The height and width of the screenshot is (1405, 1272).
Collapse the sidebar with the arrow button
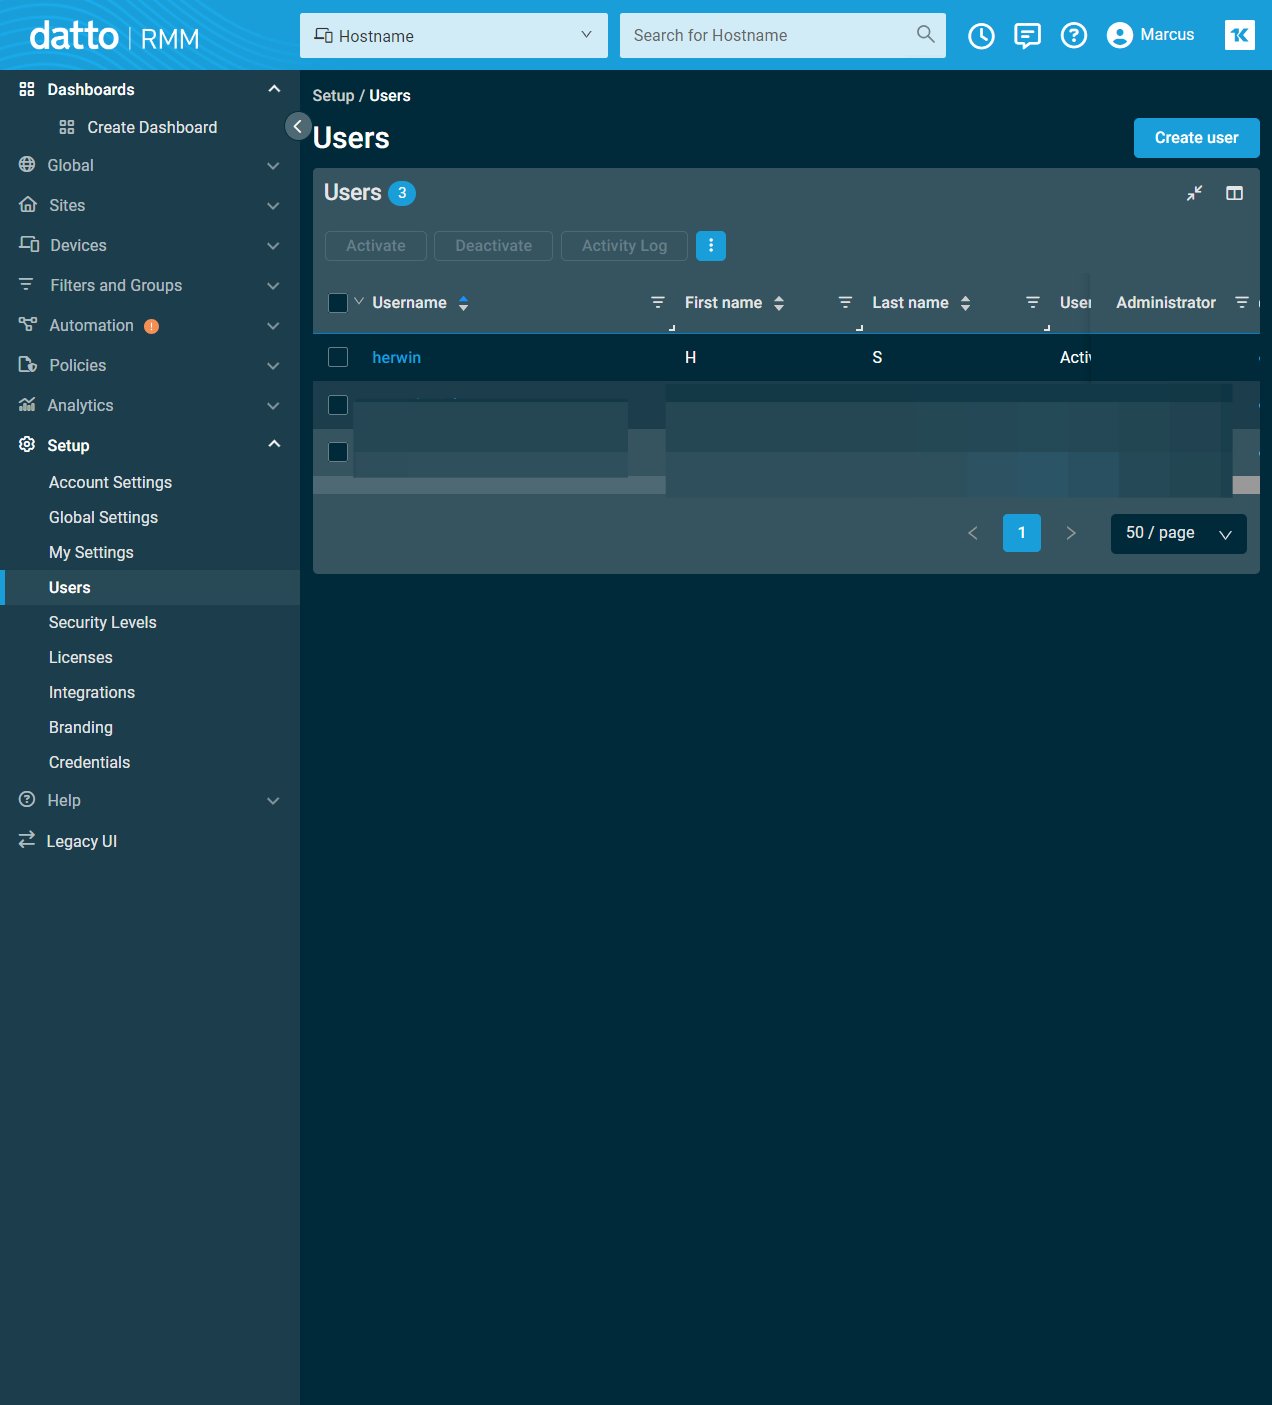point(297,126)
